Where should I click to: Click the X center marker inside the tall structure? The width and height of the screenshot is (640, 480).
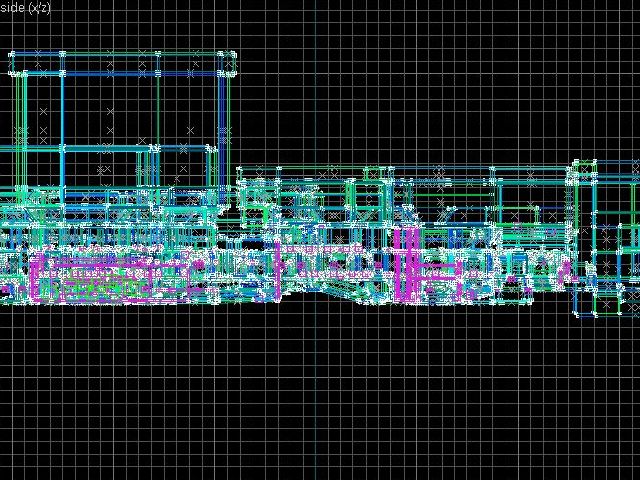(110, 112)
